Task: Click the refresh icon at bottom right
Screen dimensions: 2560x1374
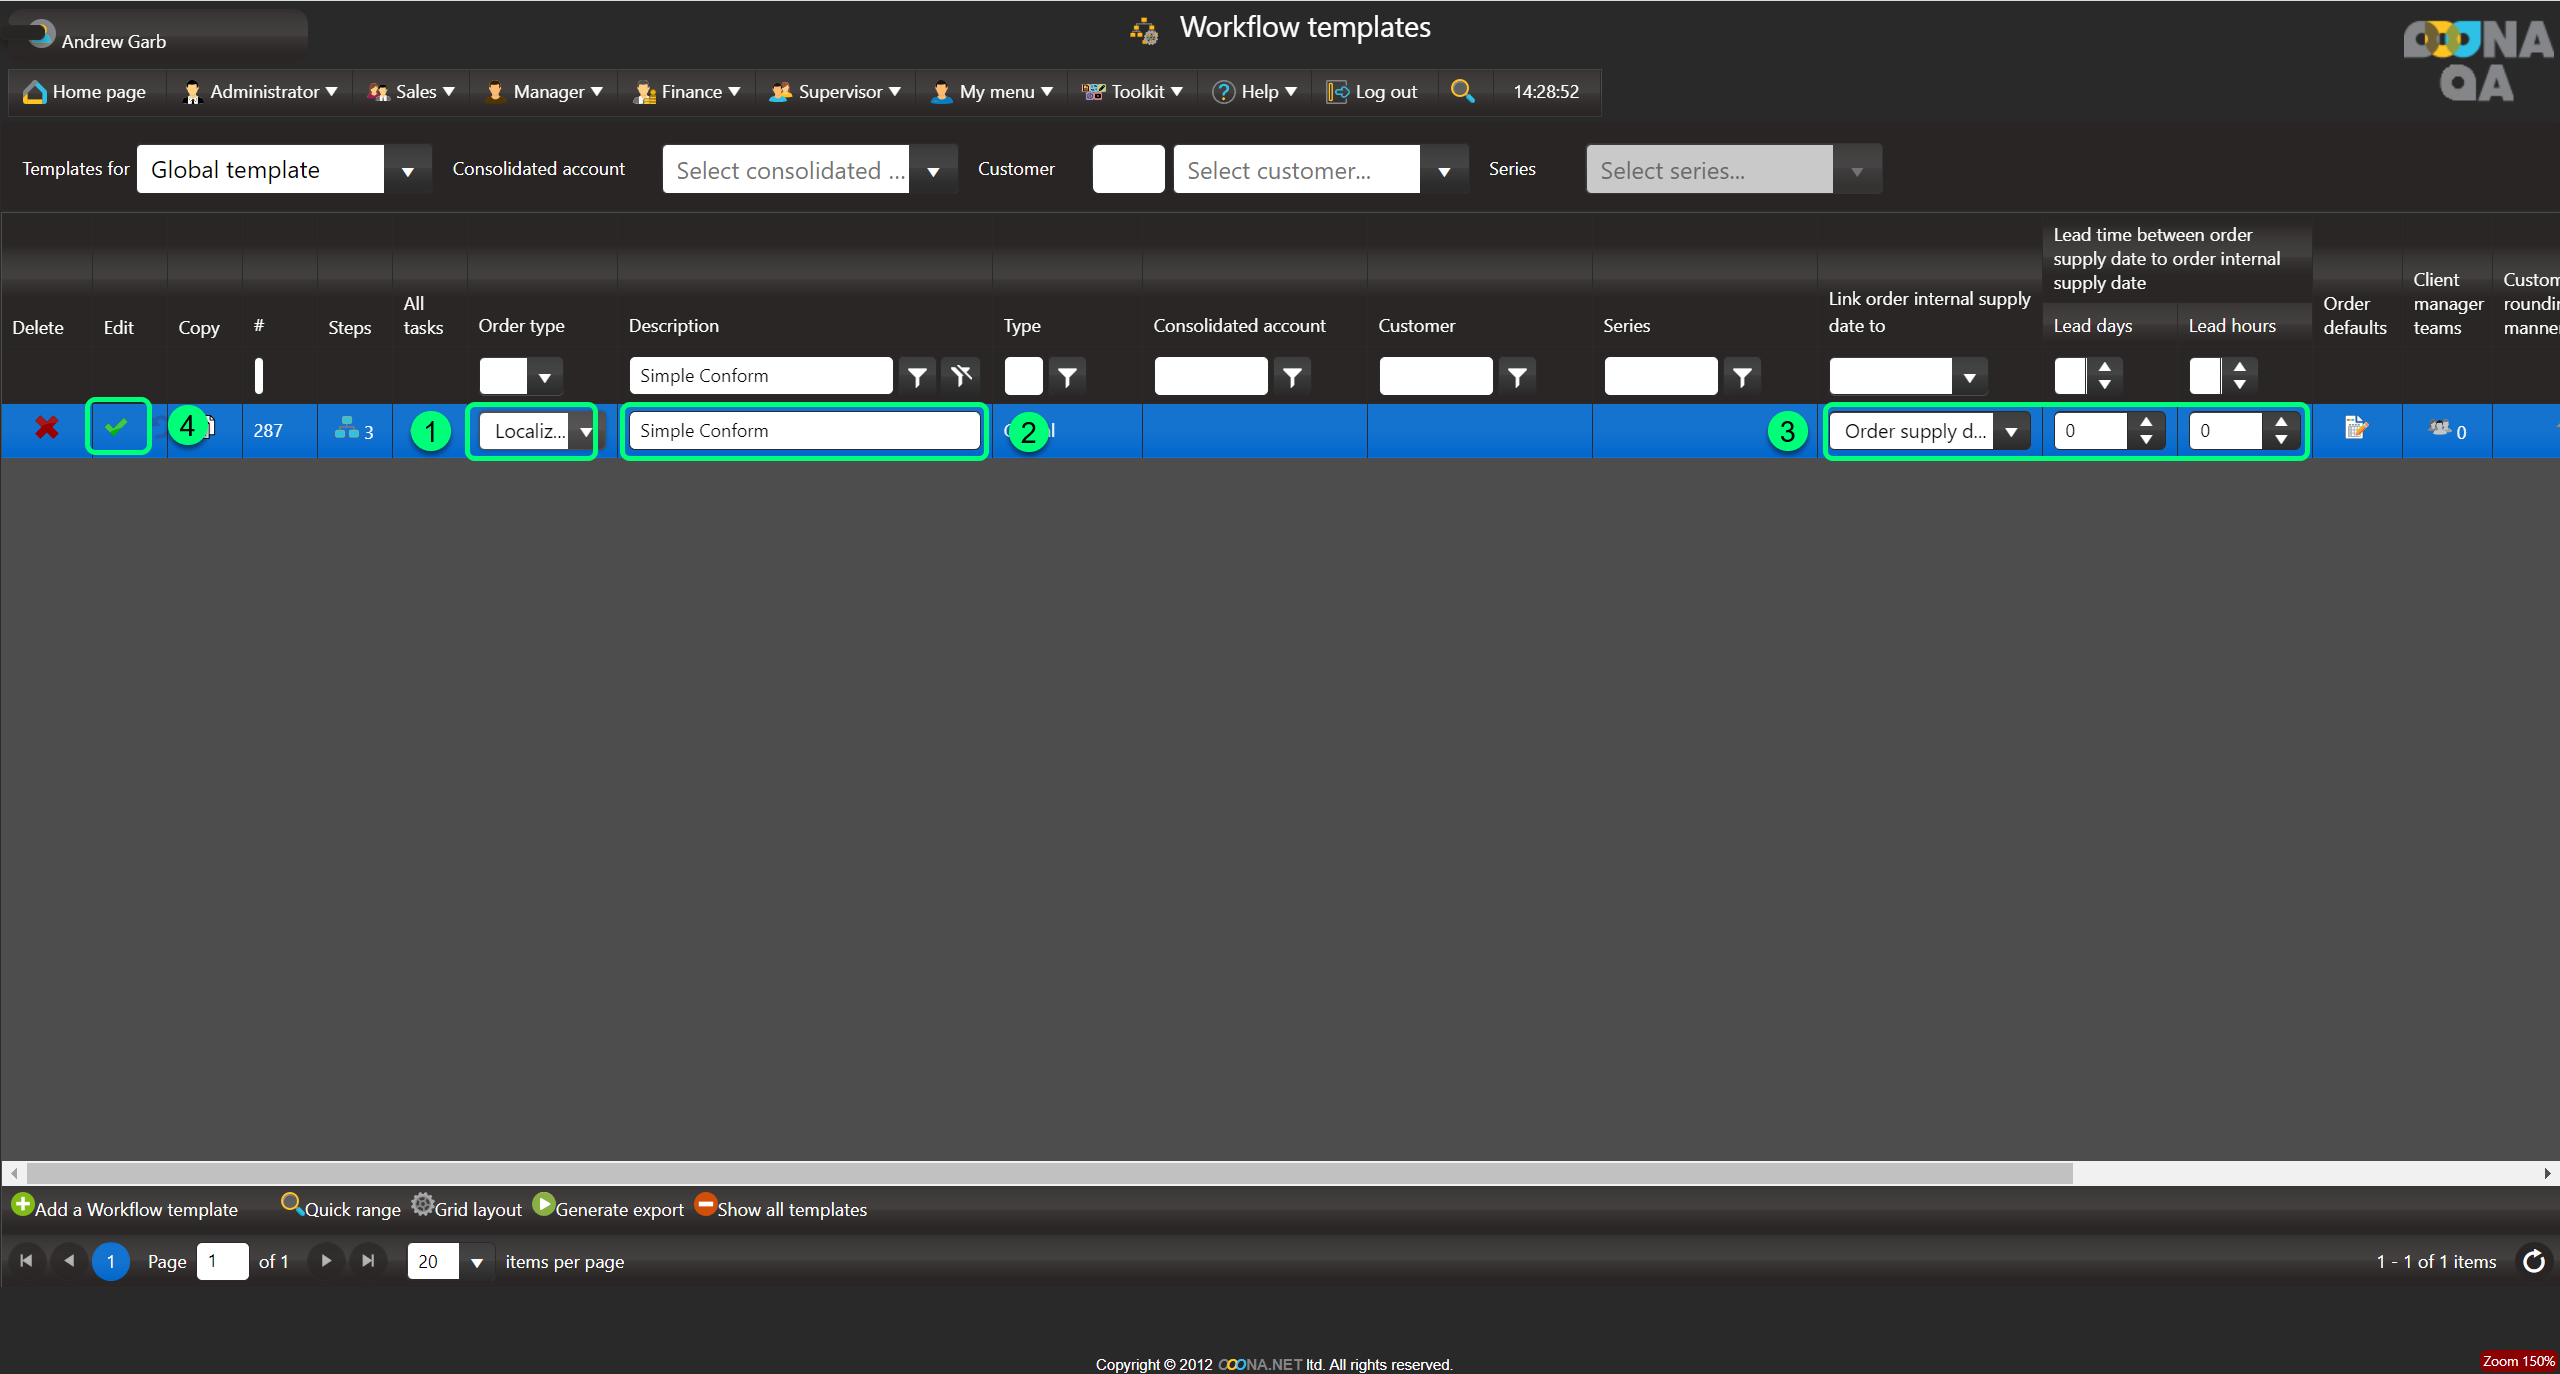Action: (x=2533, y=1261)
